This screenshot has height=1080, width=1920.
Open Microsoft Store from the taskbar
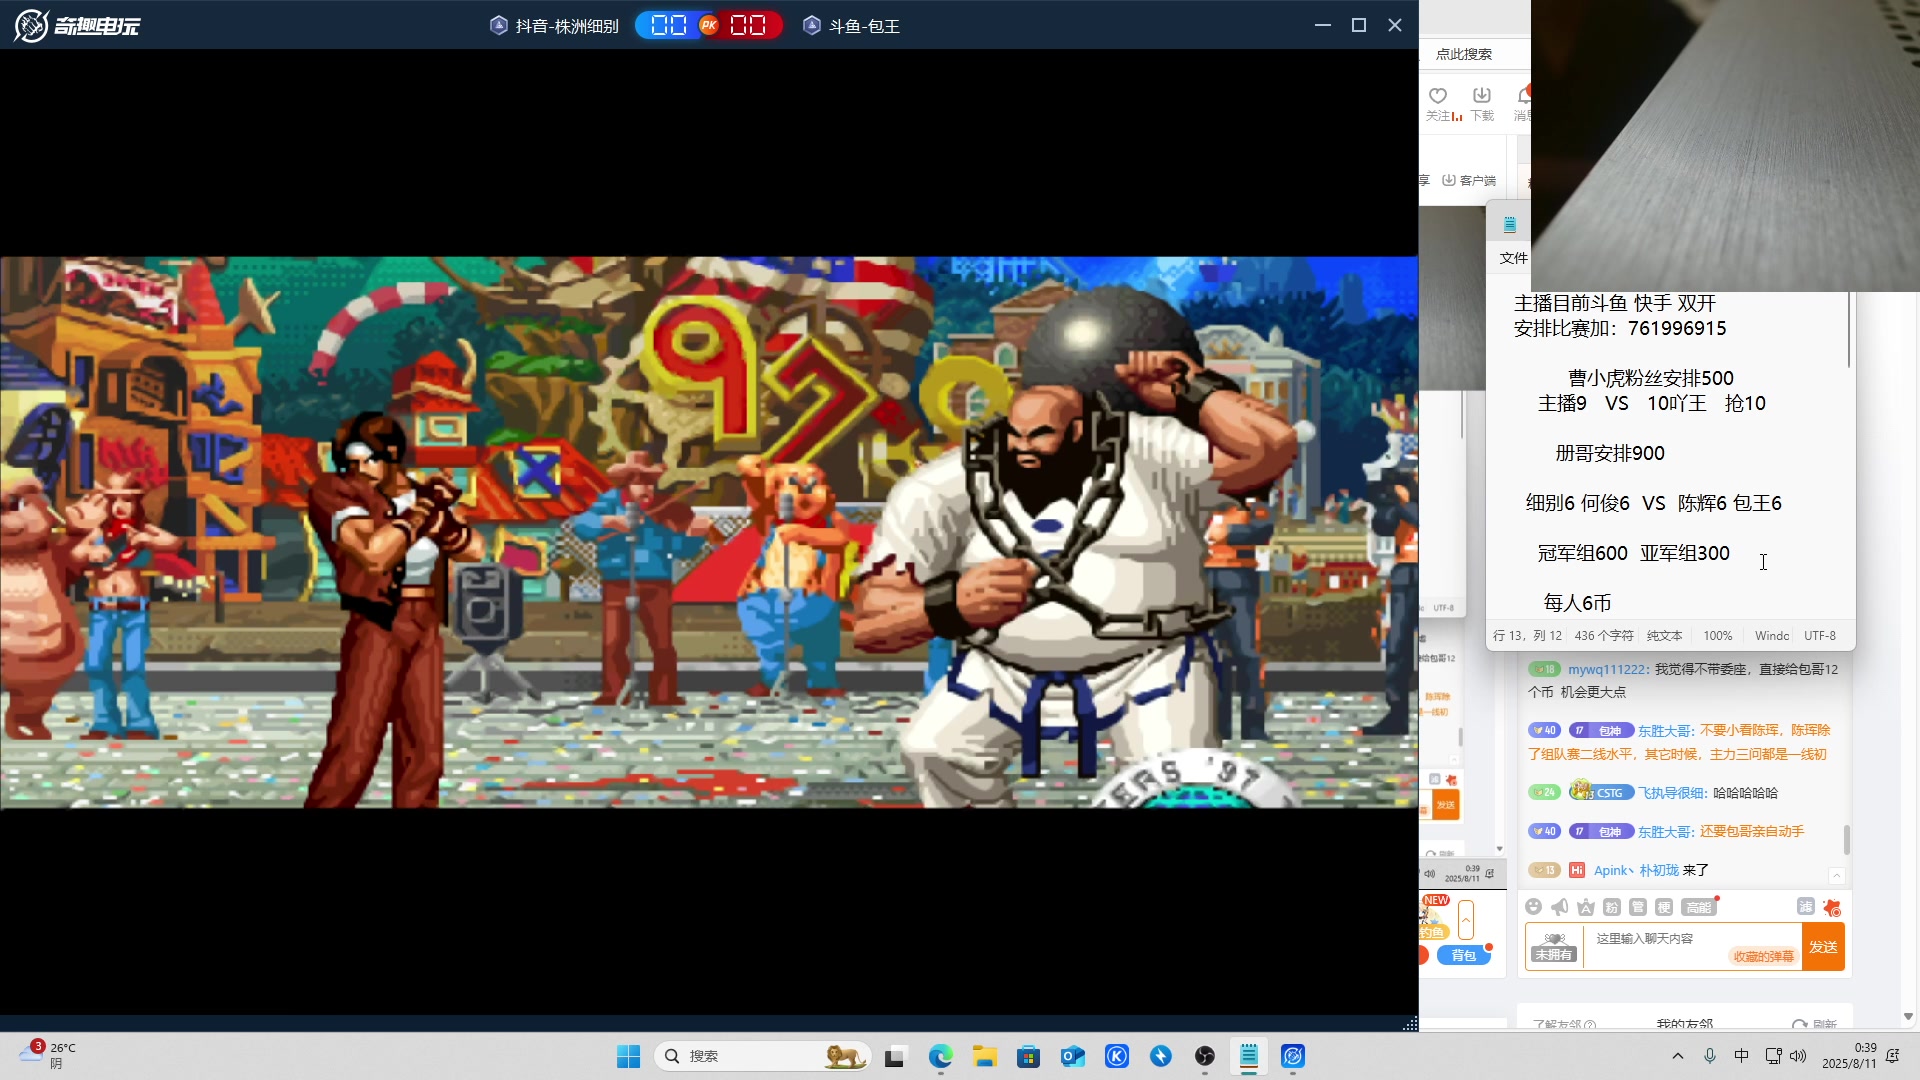1028,1056
